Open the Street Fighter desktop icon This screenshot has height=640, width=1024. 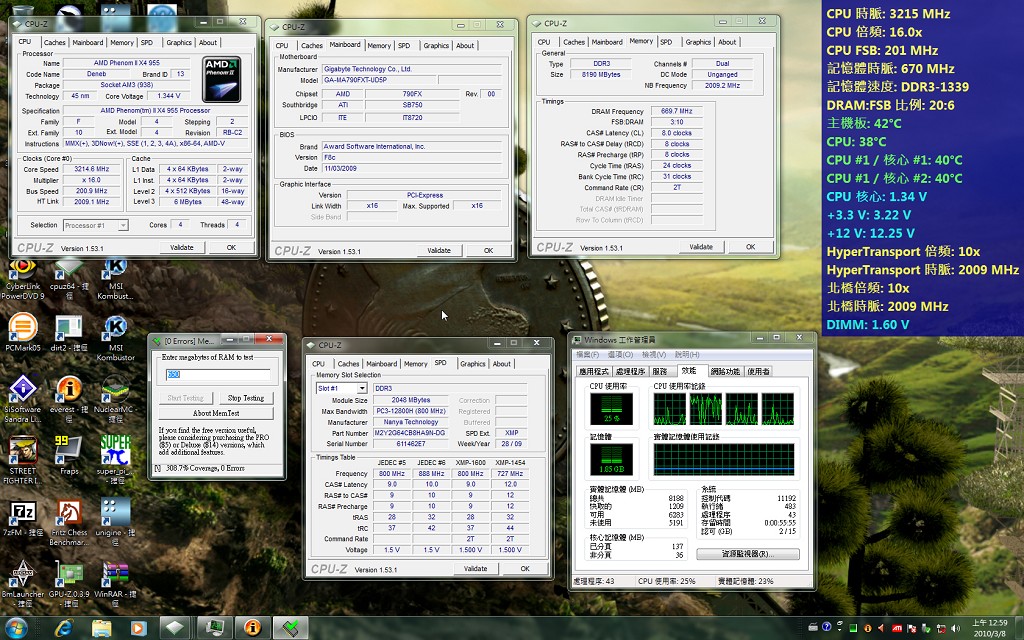22,460
